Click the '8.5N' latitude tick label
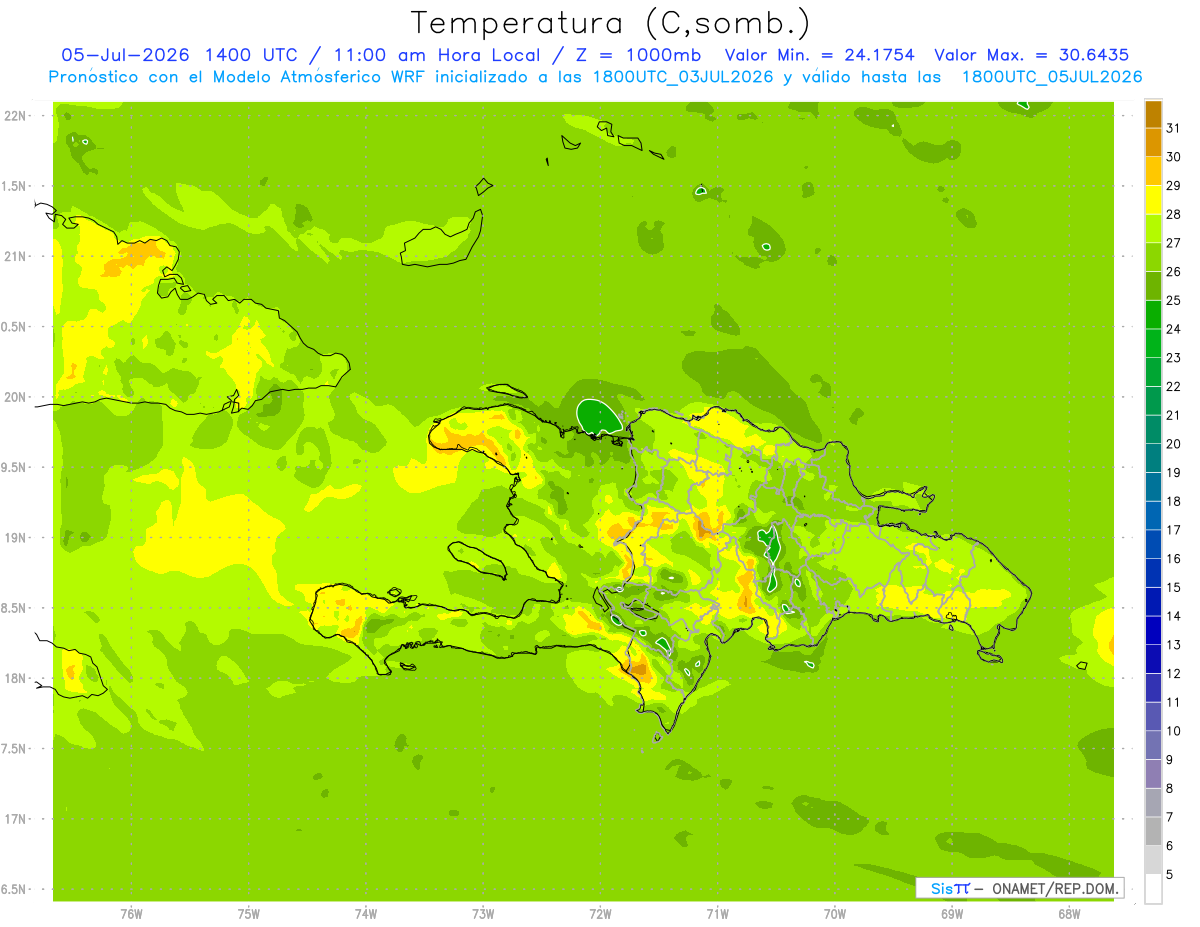Screen dimensions: 1200x927 pos(15,608)
